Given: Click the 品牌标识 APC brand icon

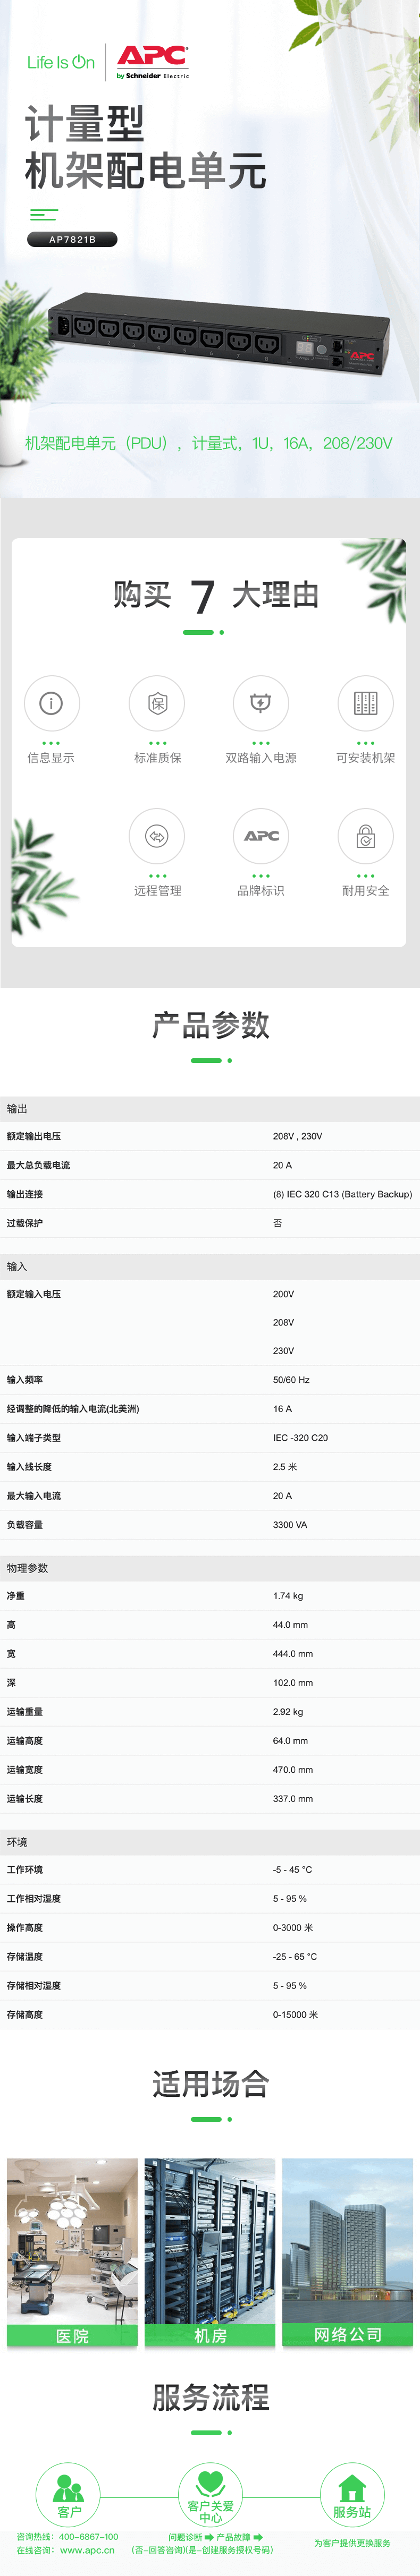Looking at the screenshot, I should [x=261, y=836].
